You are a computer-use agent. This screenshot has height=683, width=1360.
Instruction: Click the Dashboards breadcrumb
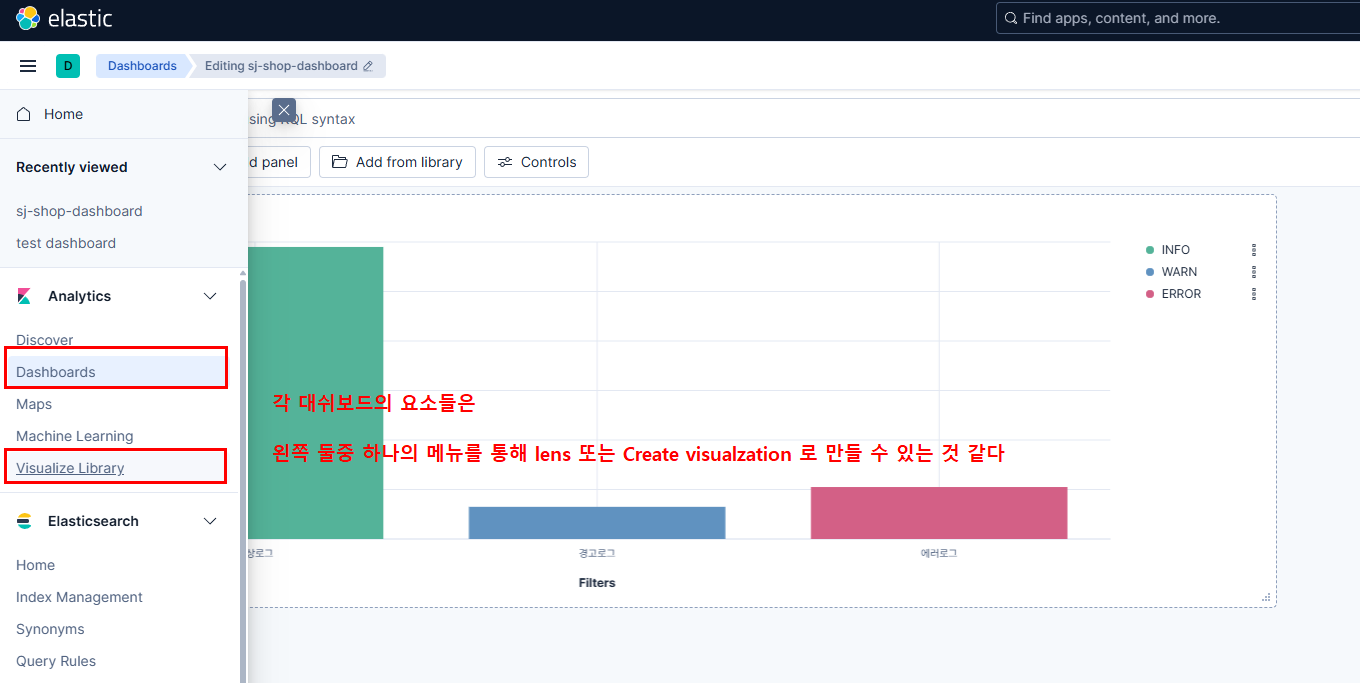(142, 66)
